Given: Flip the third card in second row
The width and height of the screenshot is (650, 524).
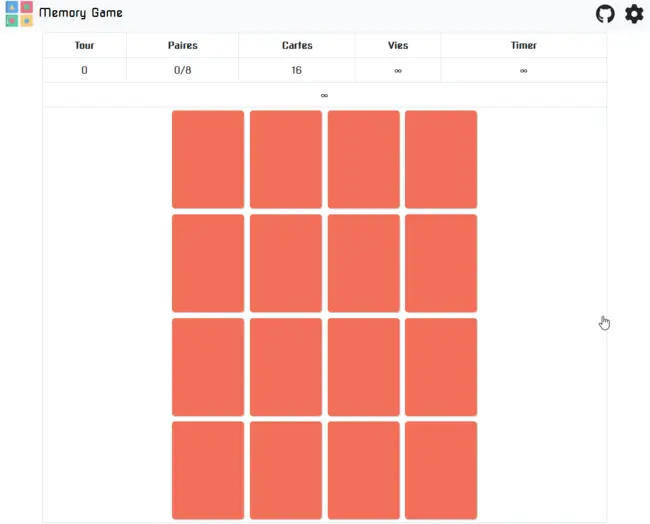Looking at the screenshot, I should (363, 263).
